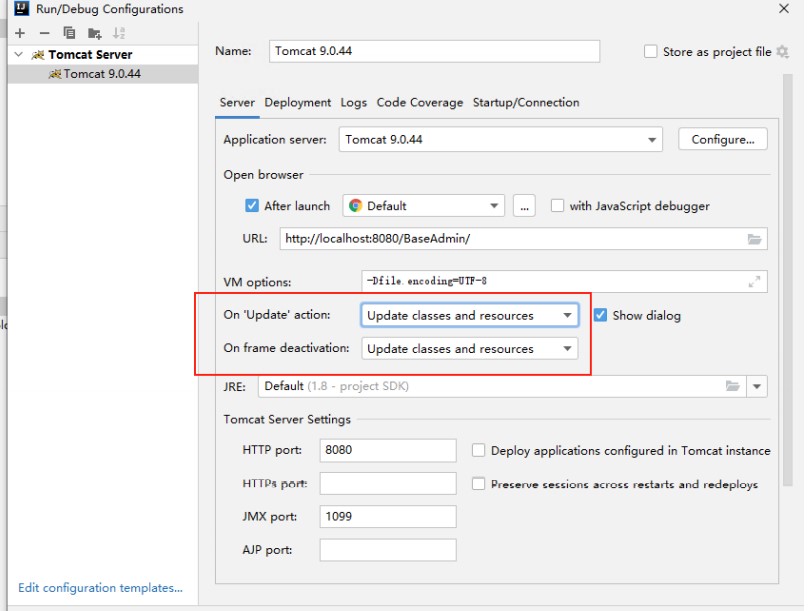Click the HTTP port field
The width and height of the screenshot is (812, 611).
click(388, 450)
